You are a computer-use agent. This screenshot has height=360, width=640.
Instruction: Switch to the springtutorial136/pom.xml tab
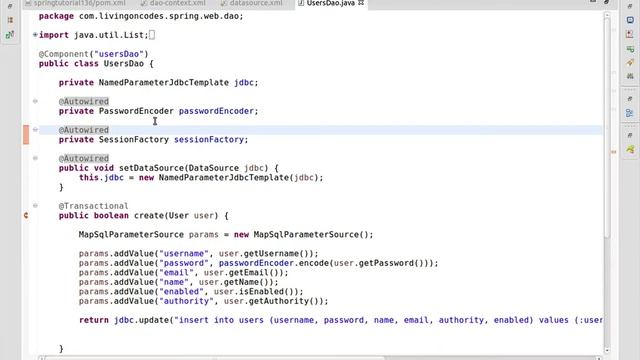point(76,3)
